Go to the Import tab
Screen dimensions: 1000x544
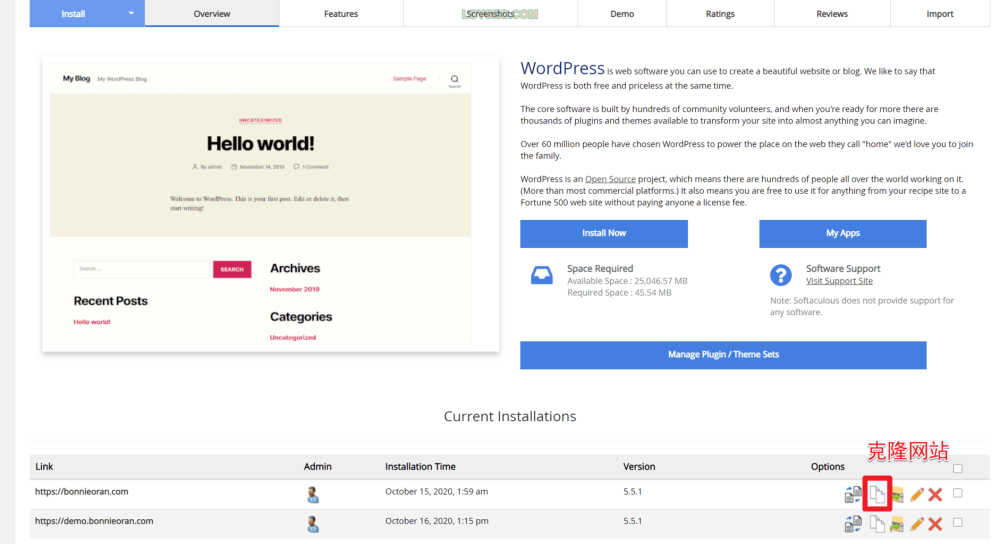pyautogui.click(x=939, y=13)
